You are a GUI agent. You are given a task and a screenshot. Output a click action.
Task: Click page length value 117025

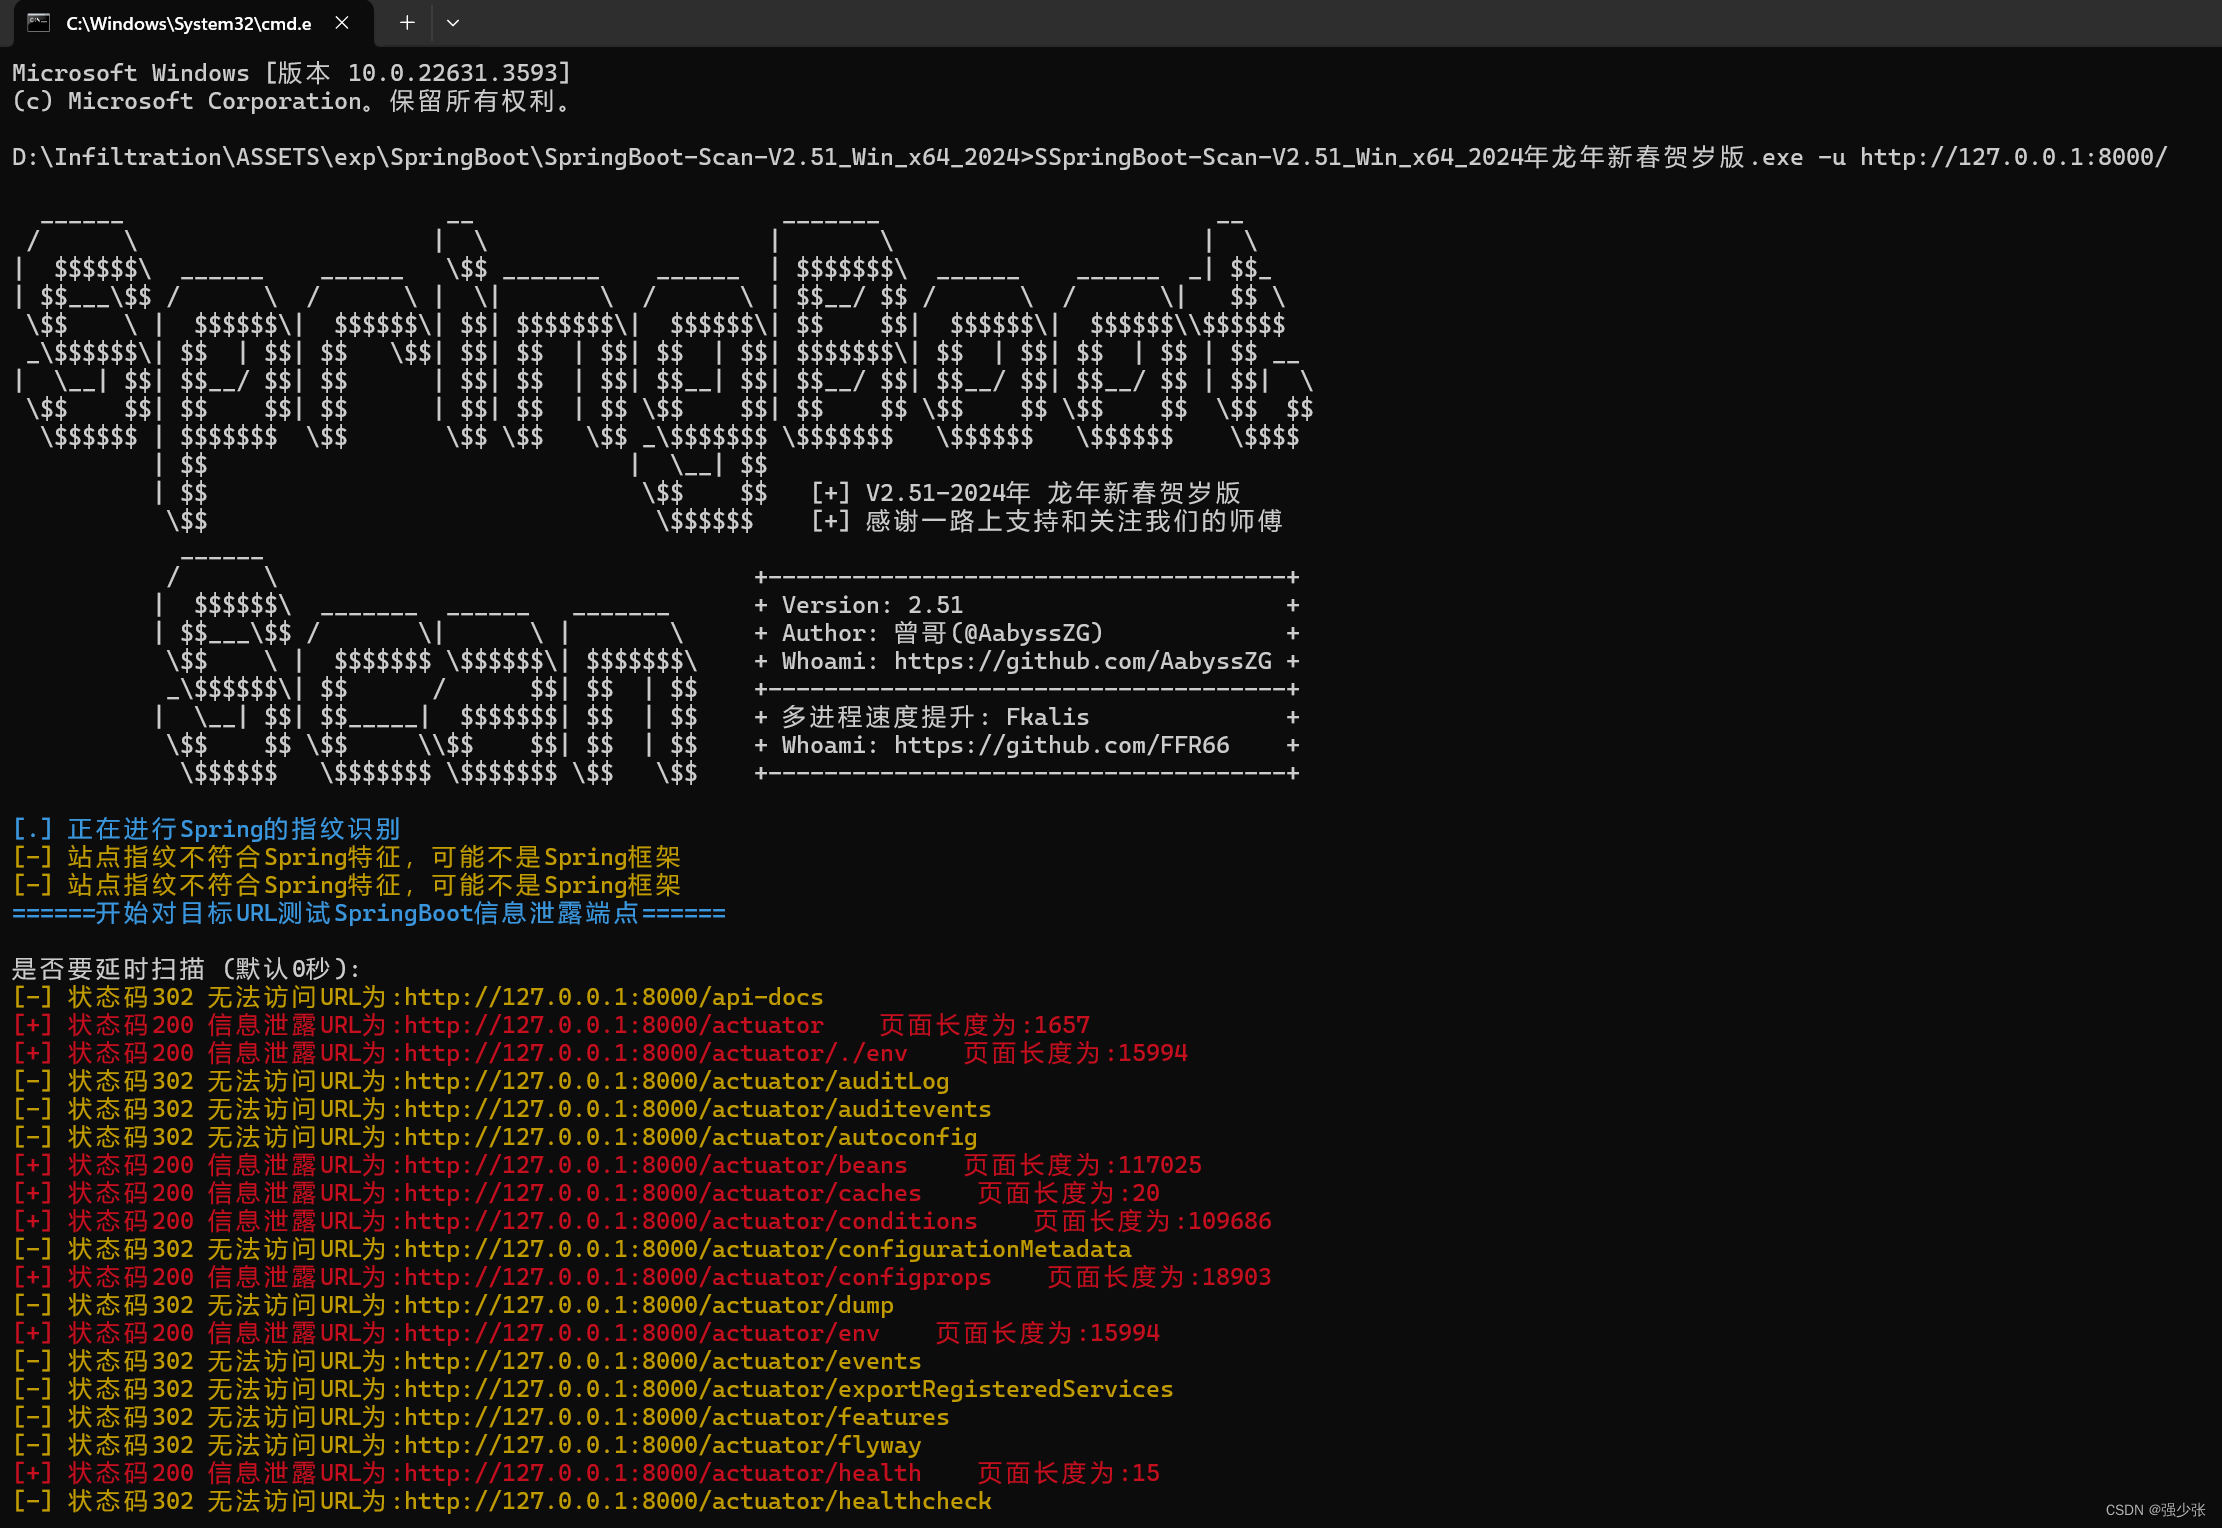pos(1160,1165)
